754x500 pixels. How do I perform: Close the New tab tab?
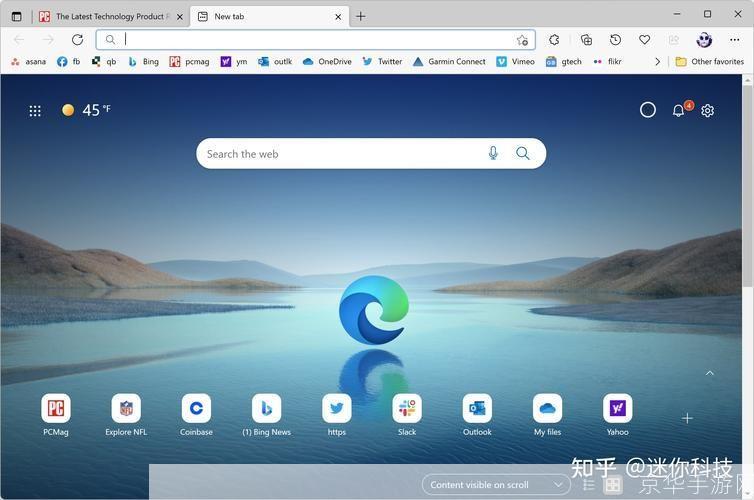click(338, 17)
